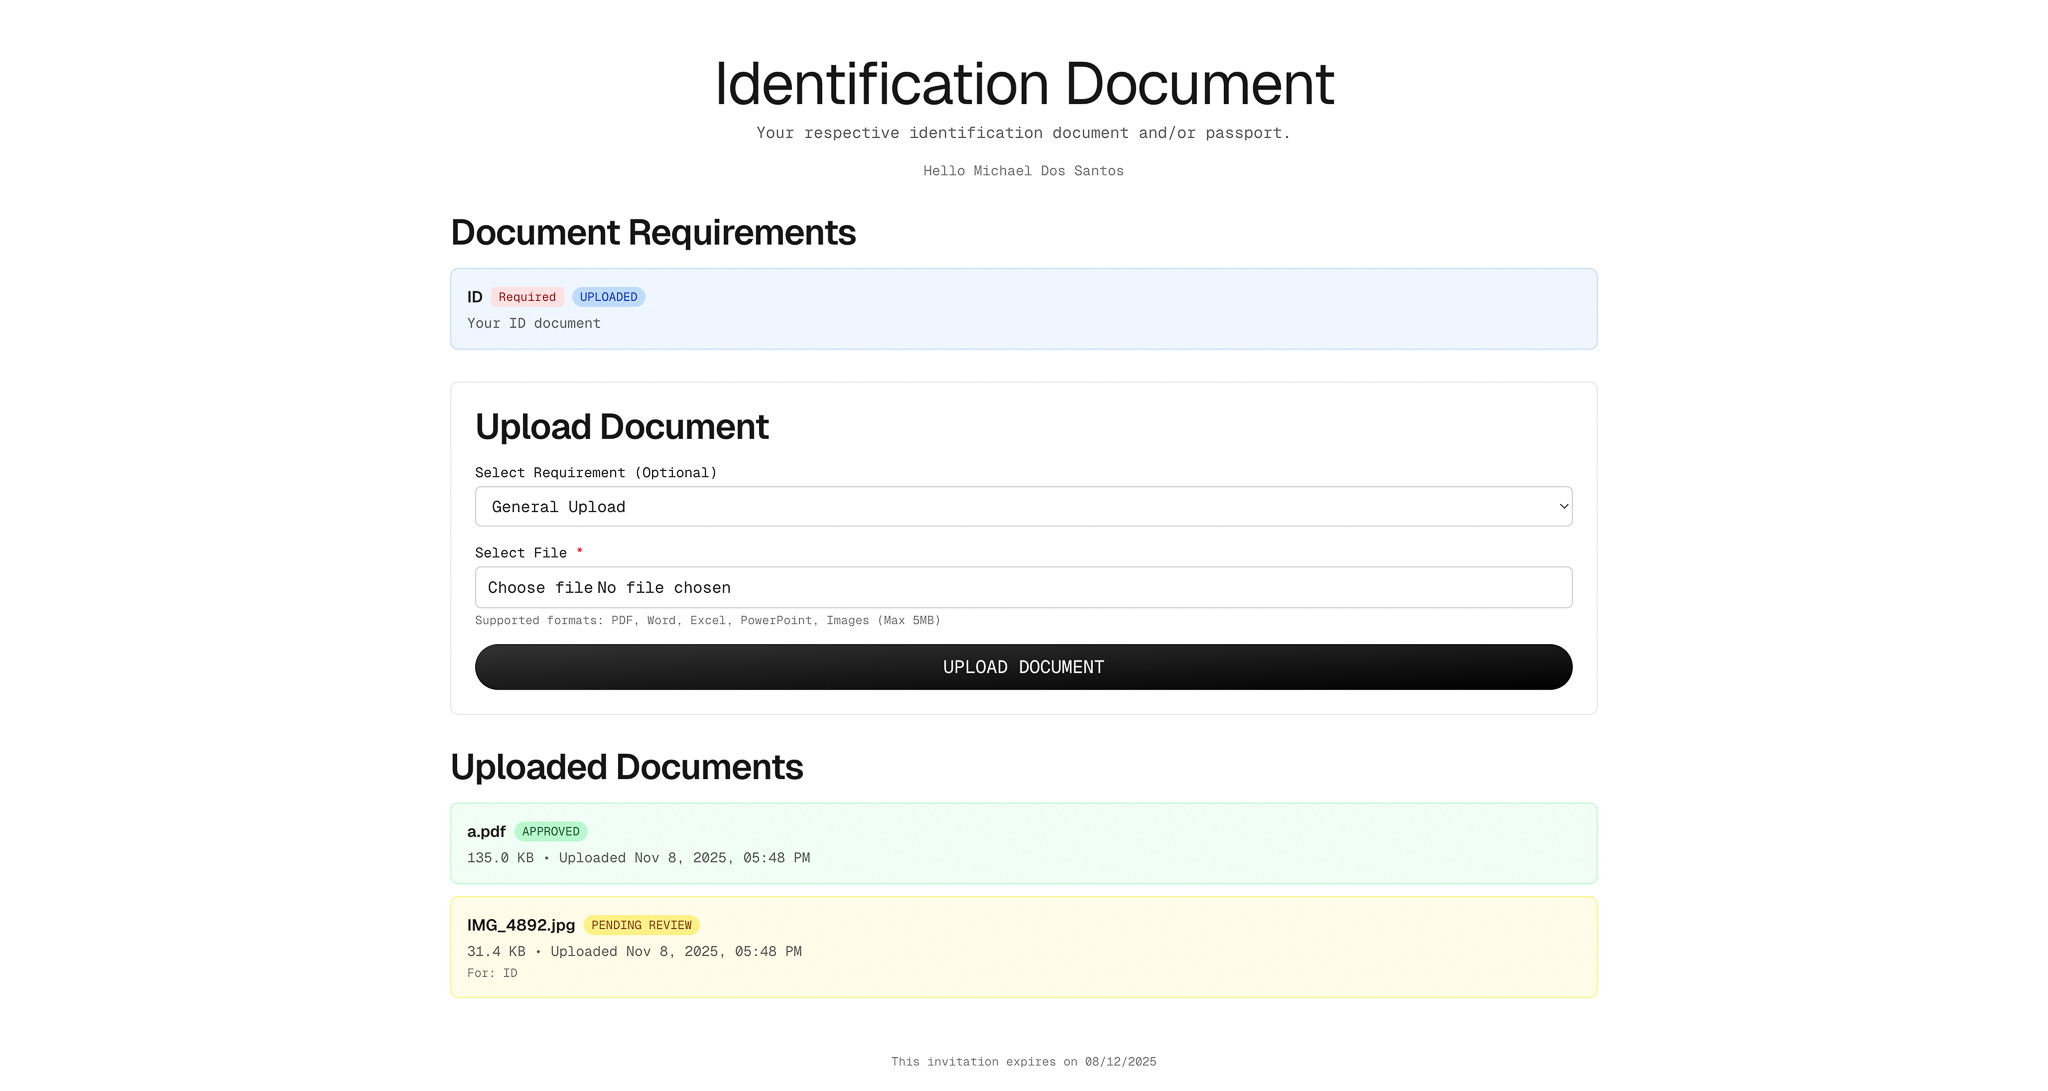Click the APPROVED badge on a.pdf
The width and height of the screenshot is (2048, 1091).
(551, 831)
